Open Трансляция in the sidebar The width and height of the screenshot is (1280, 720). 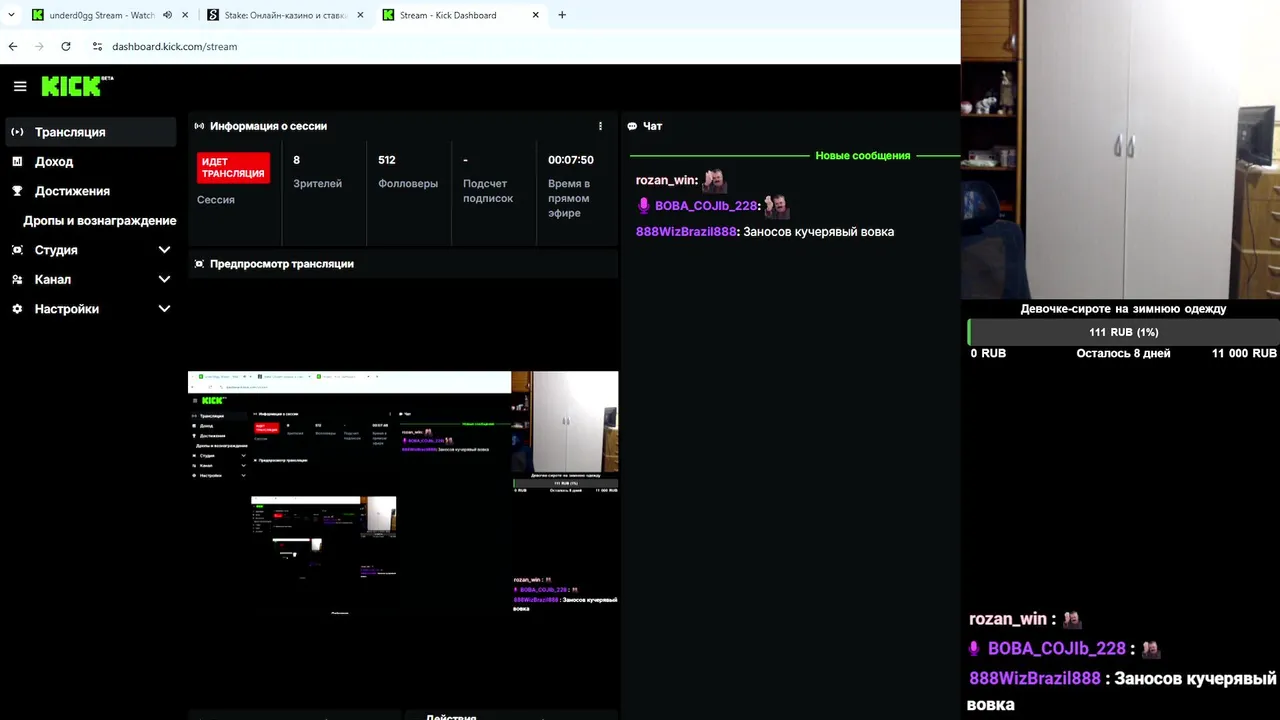pos(90,132)
